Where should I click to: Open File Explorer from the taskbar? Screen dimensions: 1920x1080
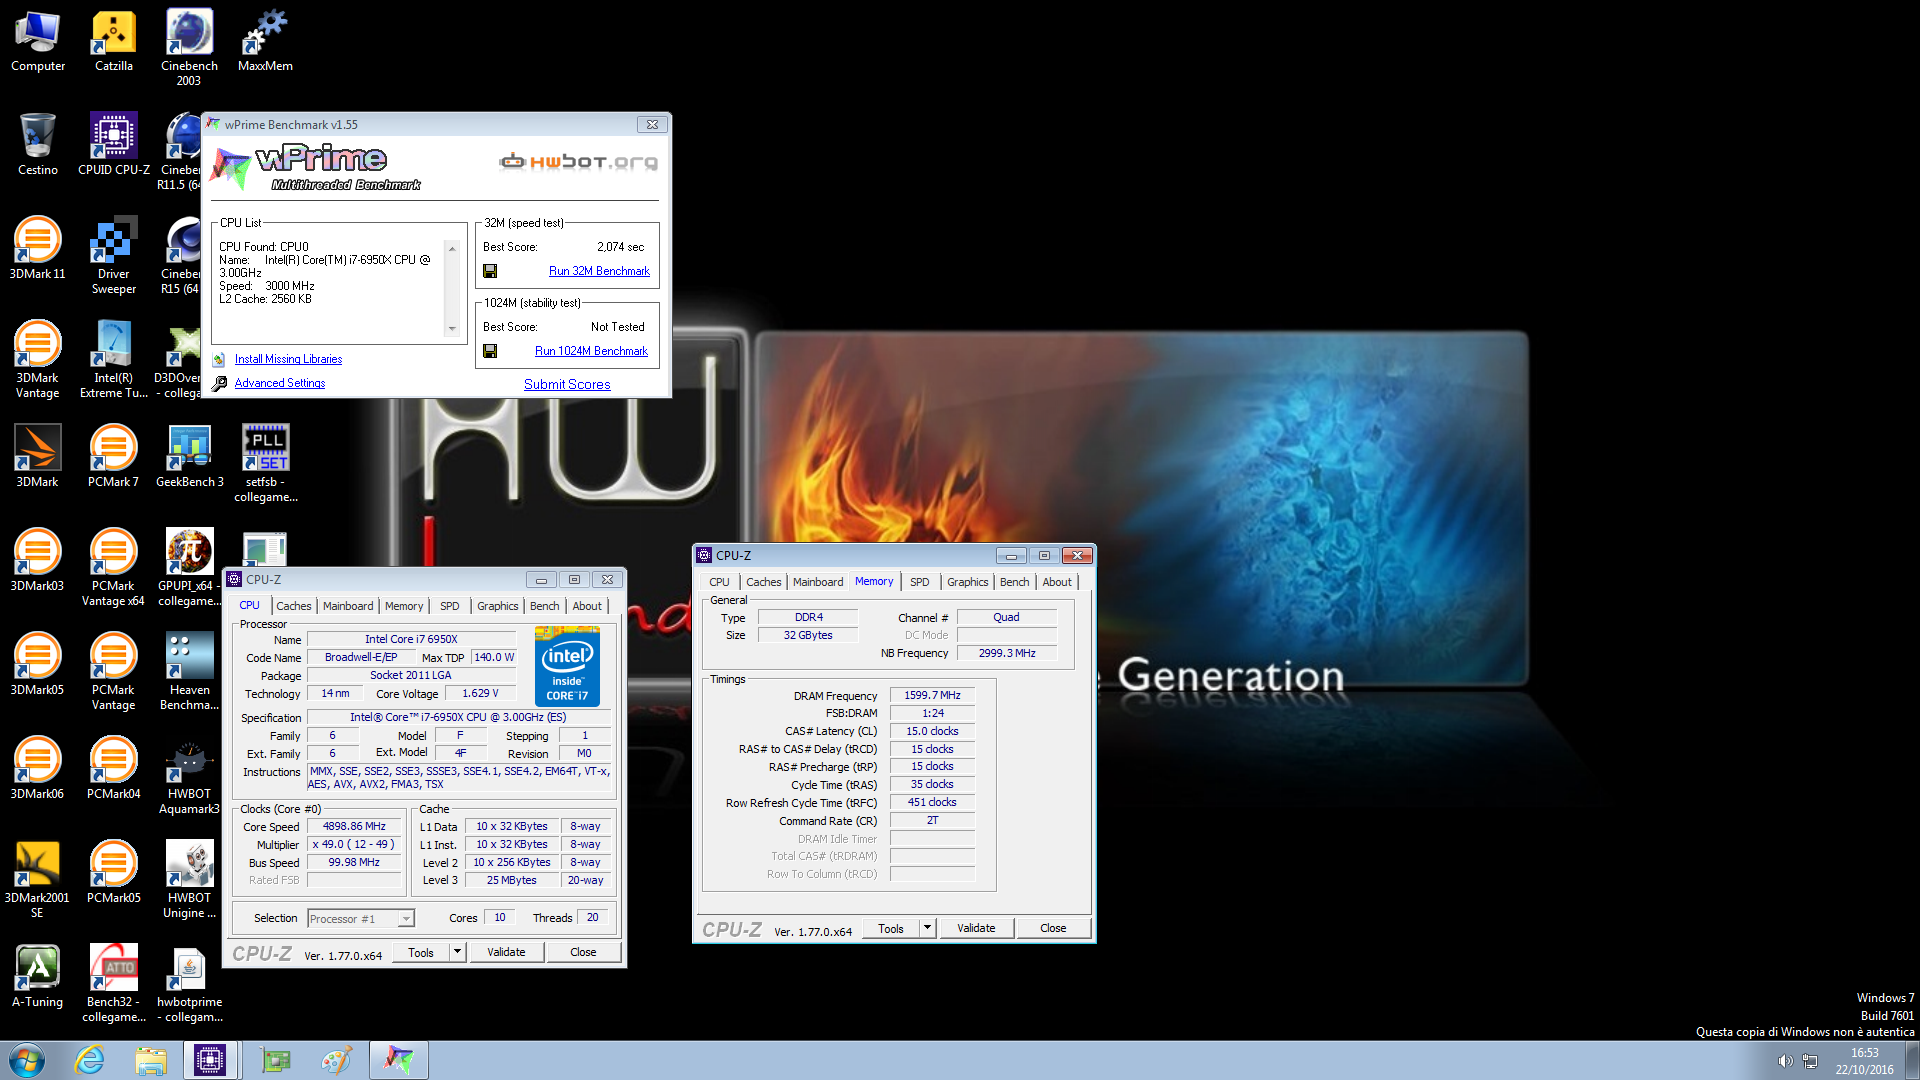tap(151, 1060)
